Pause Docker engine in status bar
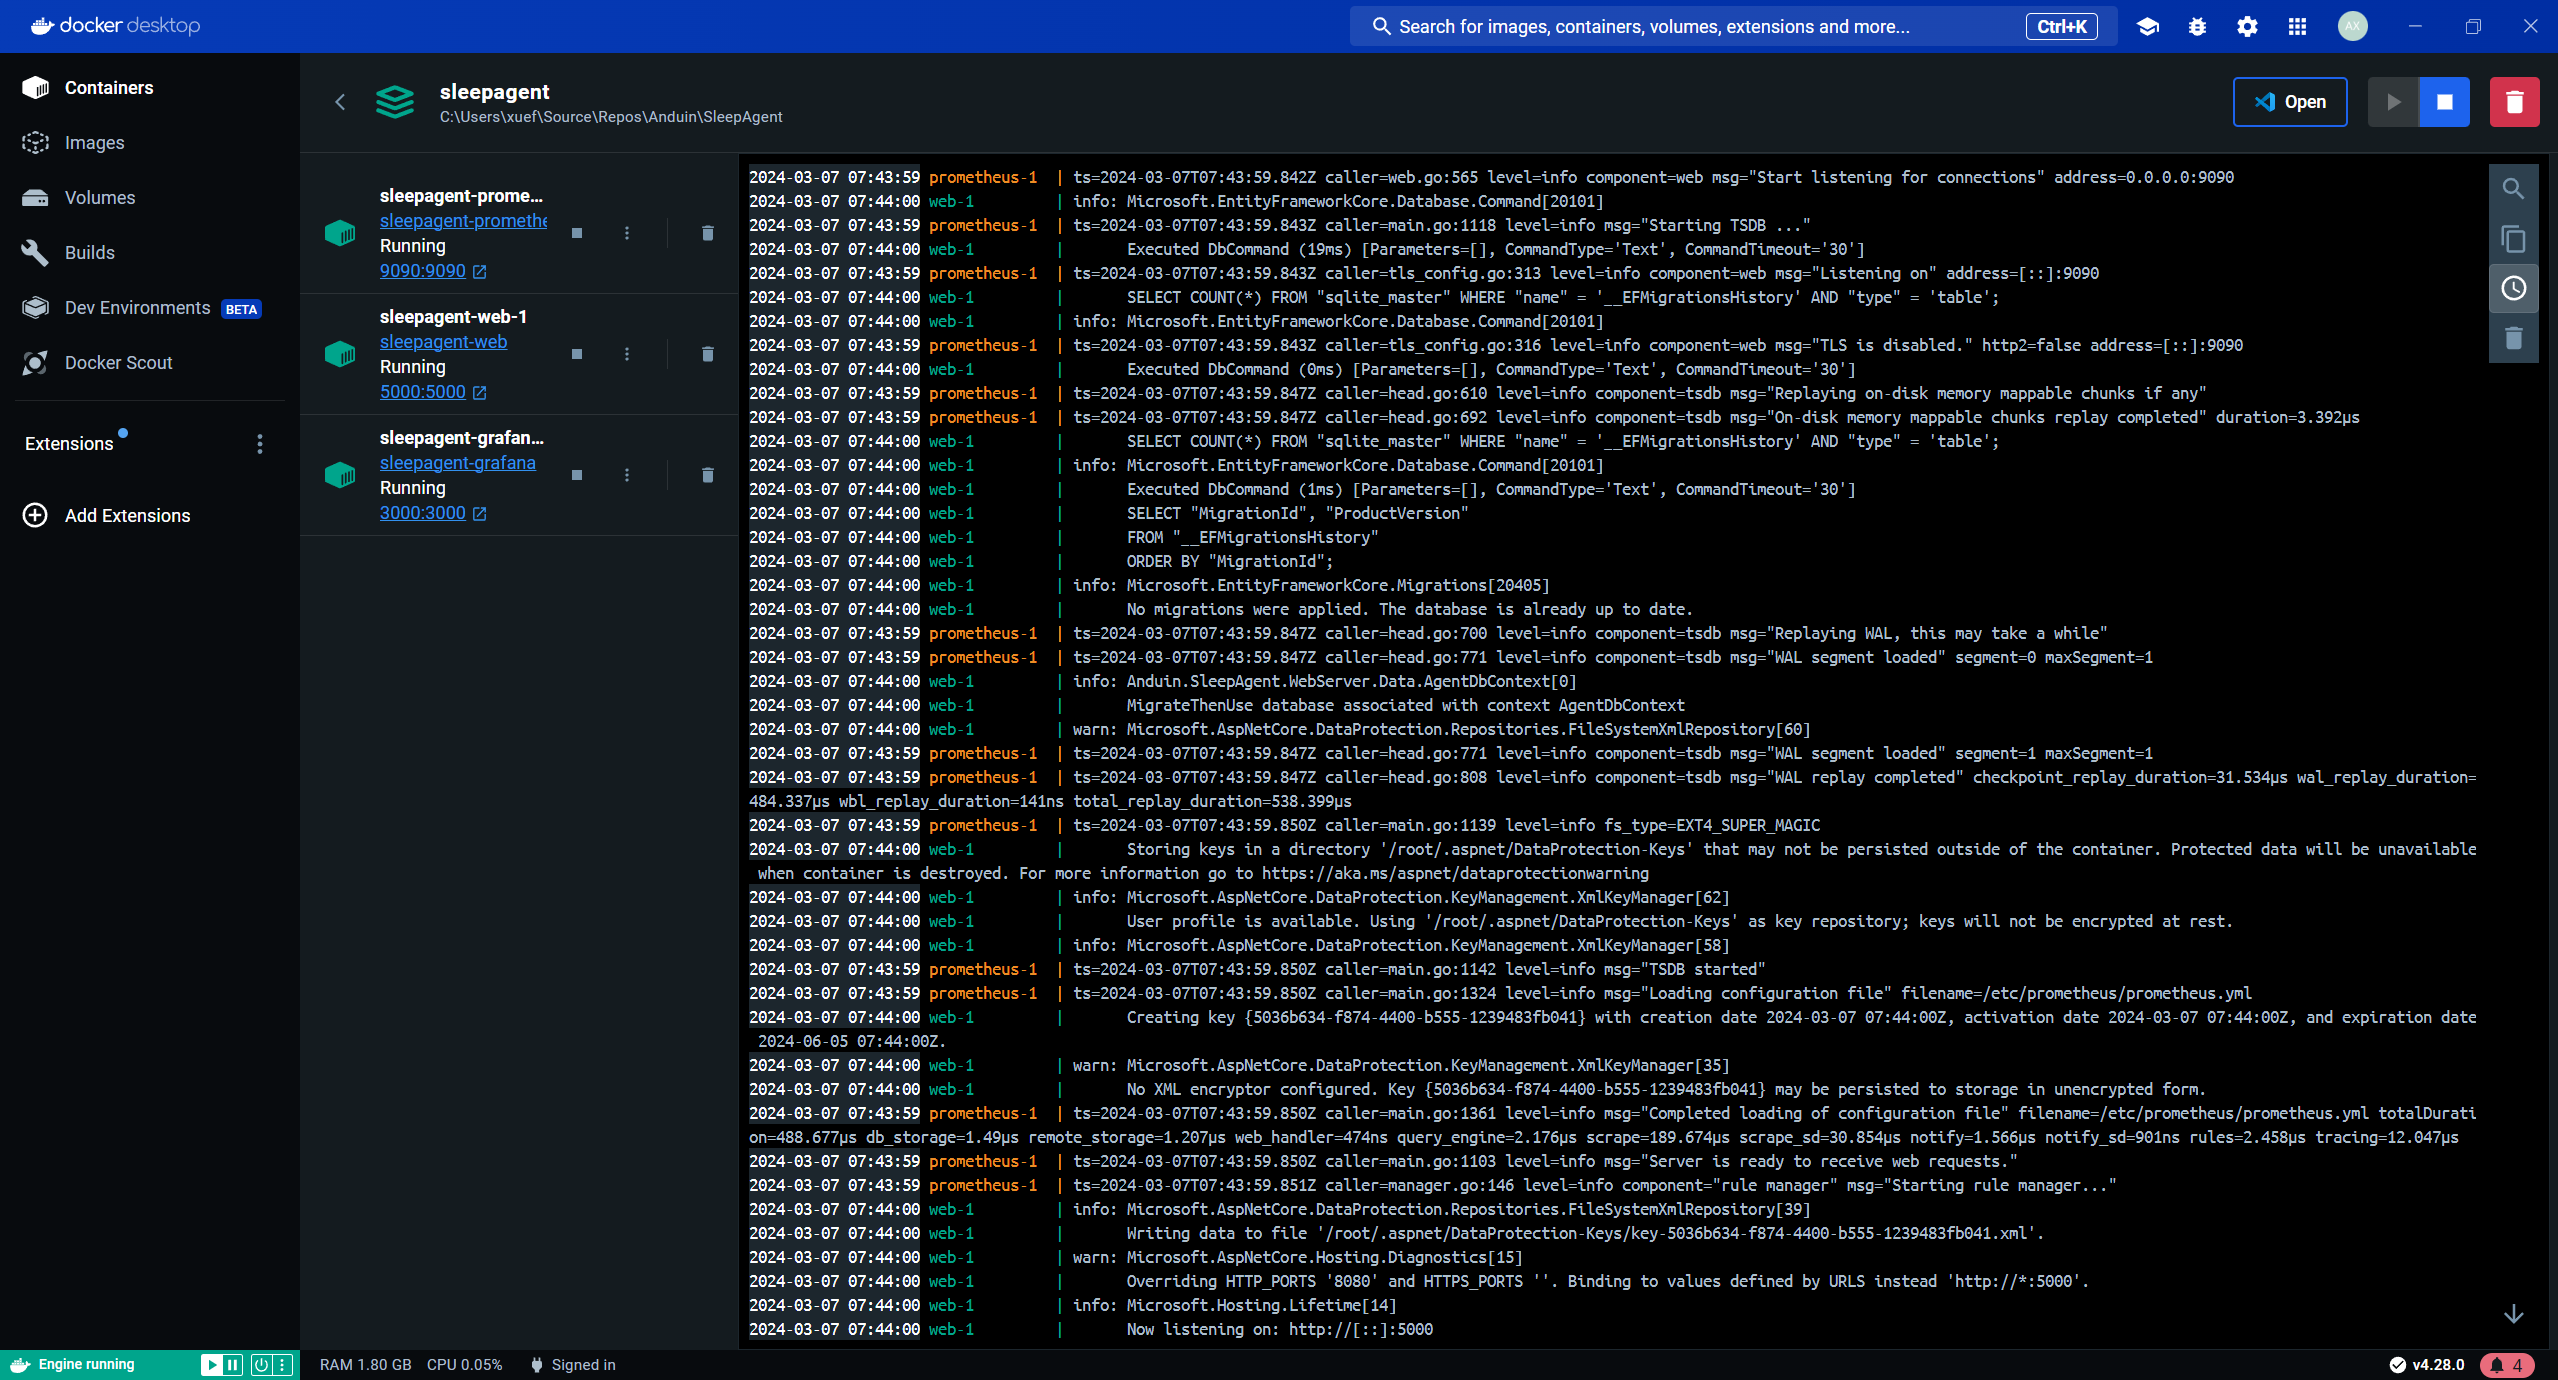 click(x=233, y=1365)
